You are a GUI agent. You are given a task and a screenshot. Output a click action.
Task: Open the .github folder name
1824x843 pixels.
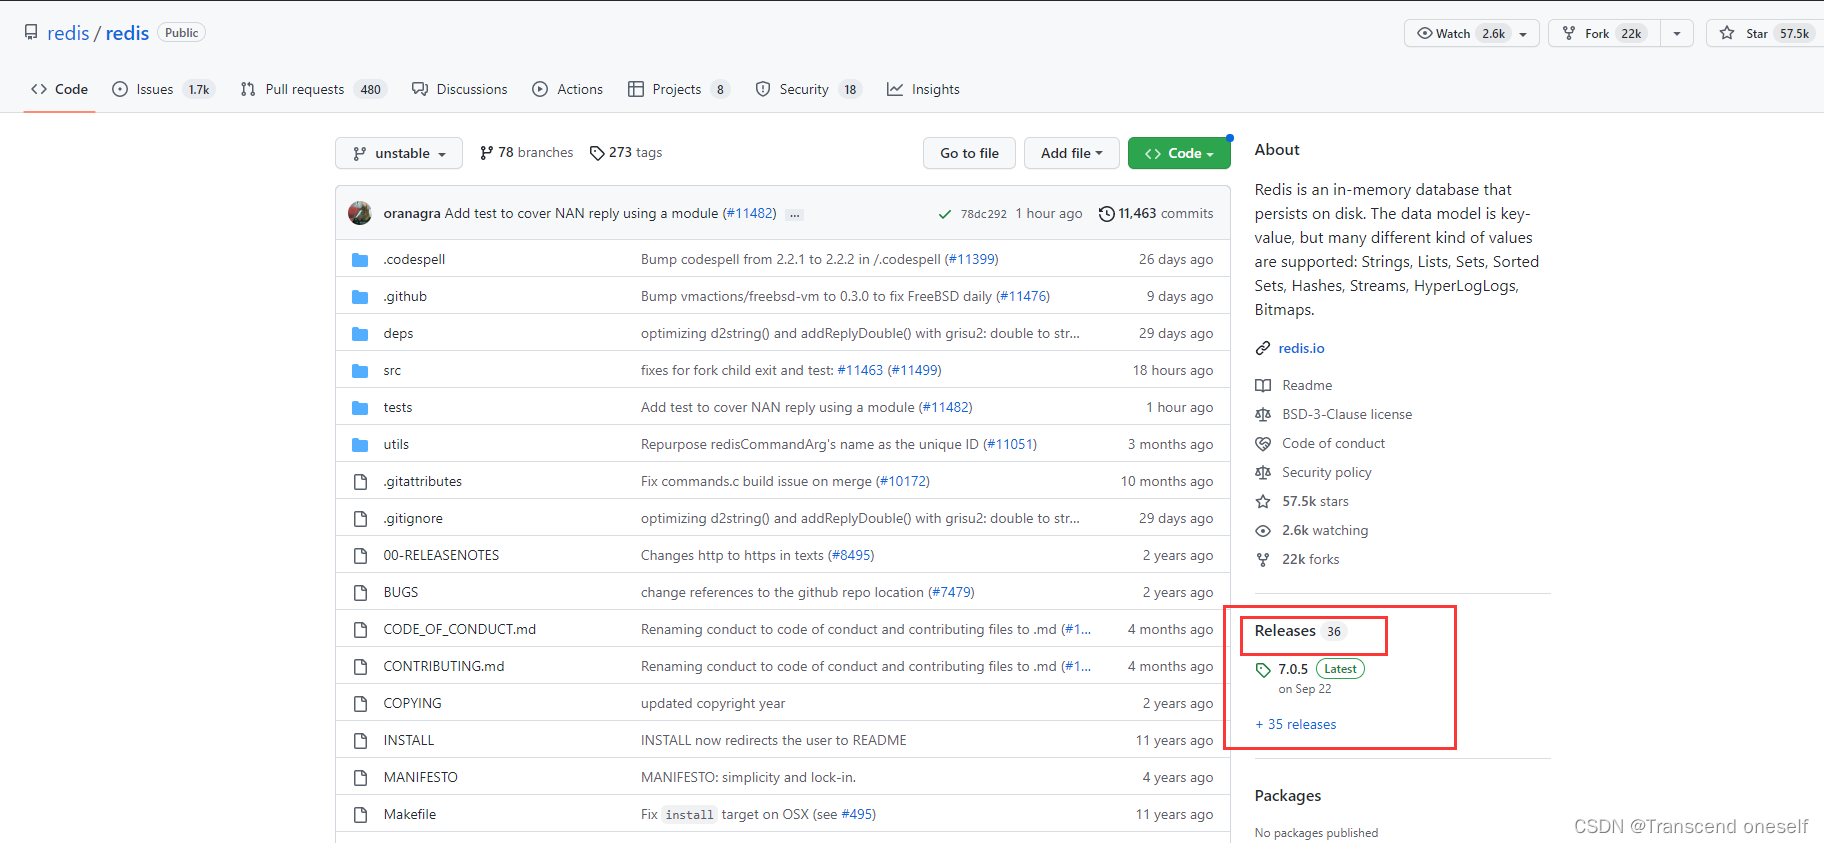pos(405,297)
